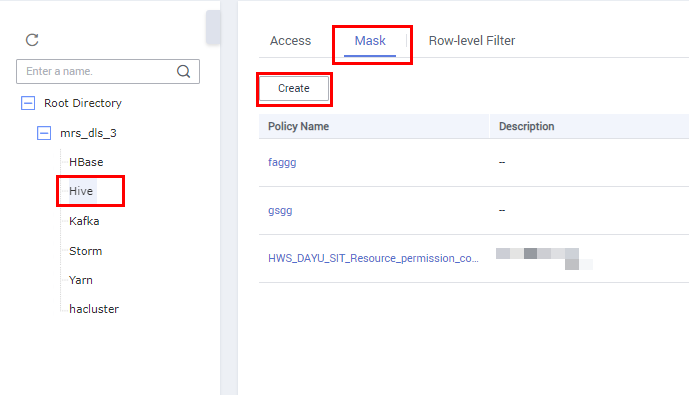Open the faggg policy link
Screen dimensions: 689x395
[282, 163]
